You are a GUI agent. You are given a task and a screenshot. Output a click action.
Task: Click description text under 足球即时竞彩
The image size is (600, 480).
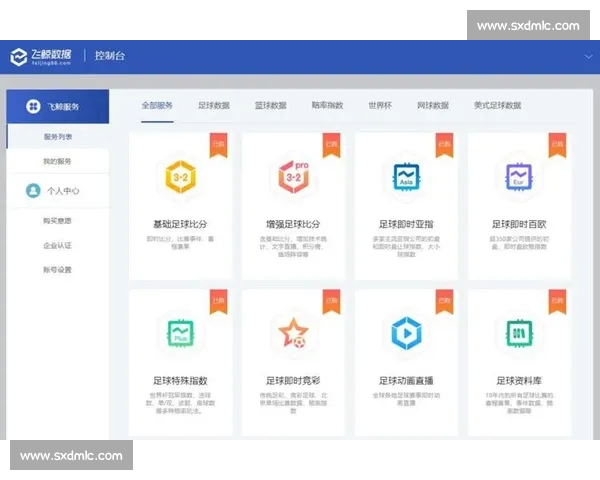click(293, 403)
